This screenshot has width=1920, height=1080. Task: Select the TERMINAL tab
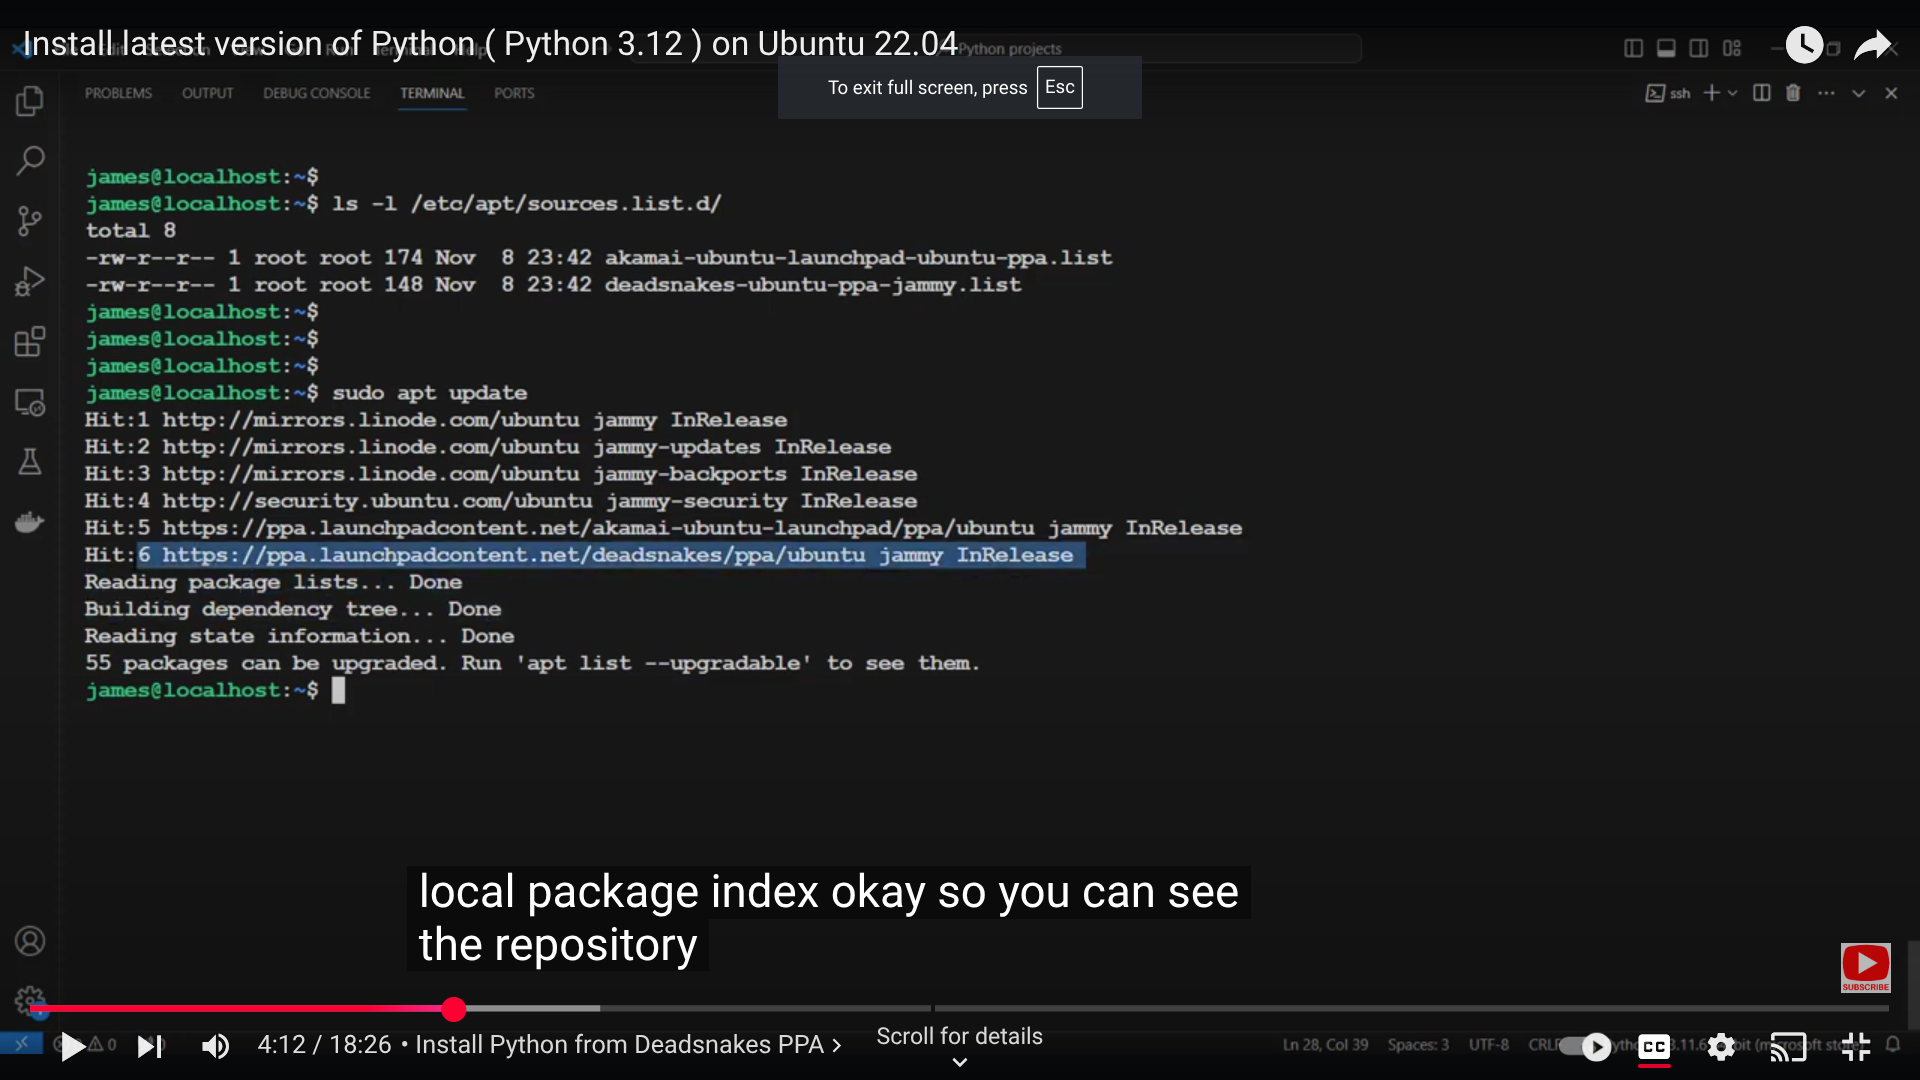432,93
